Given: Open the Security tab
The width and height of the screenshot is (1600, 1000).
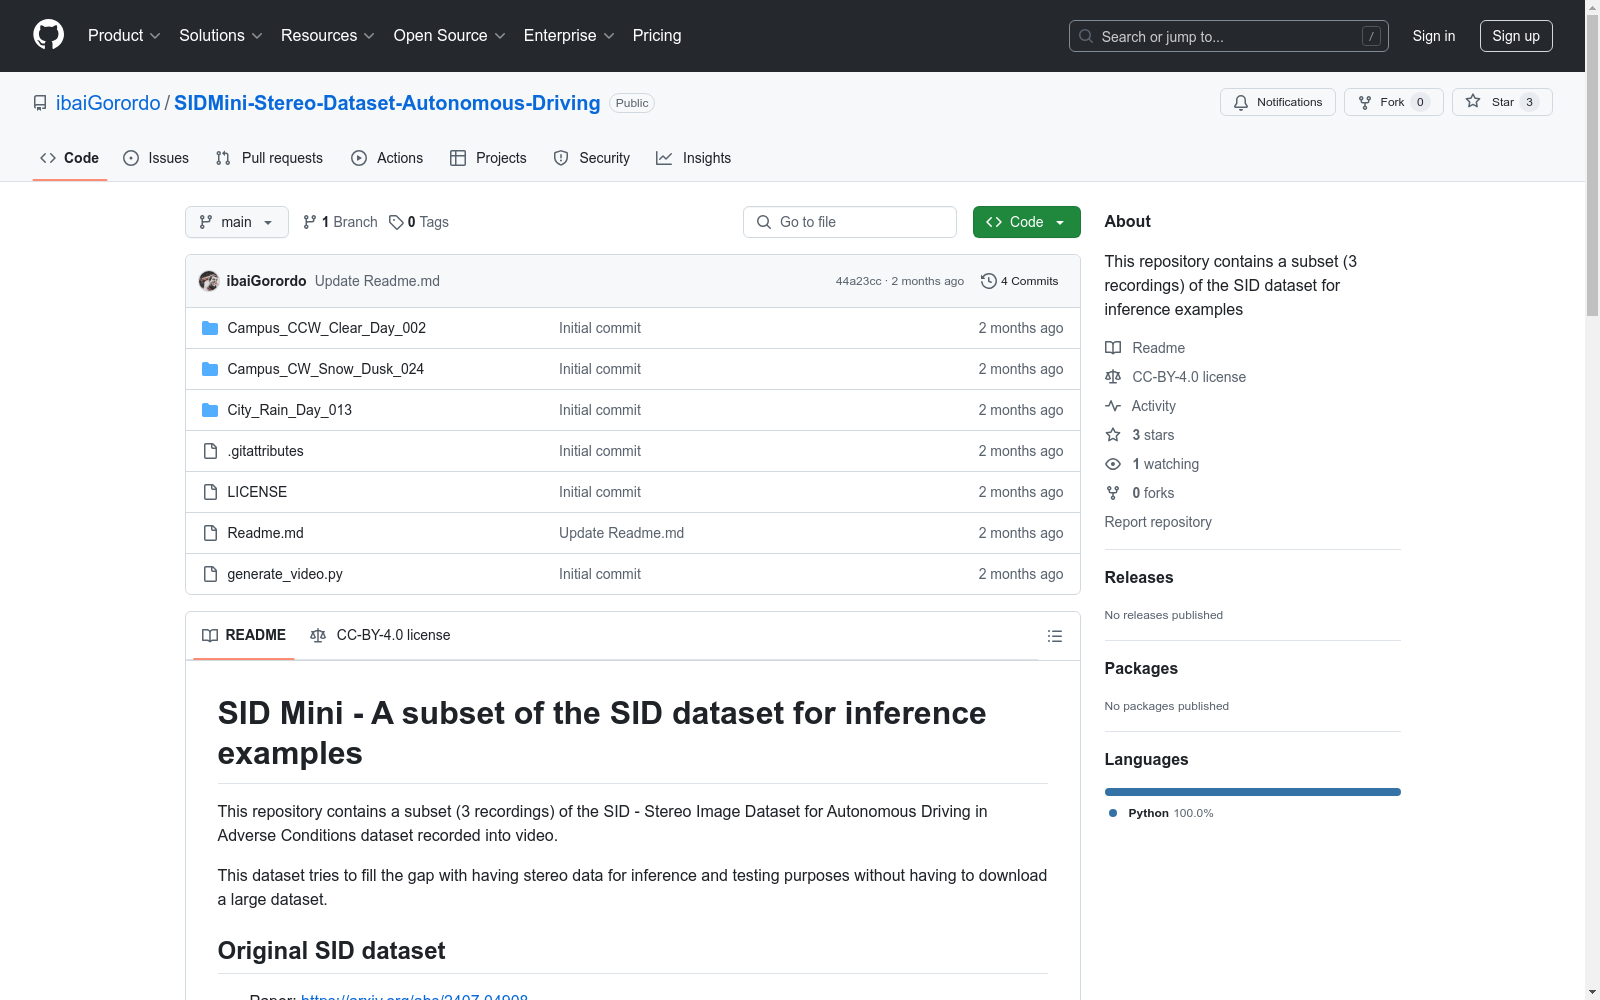Looking at the screenshot, I should click(592, 158).
